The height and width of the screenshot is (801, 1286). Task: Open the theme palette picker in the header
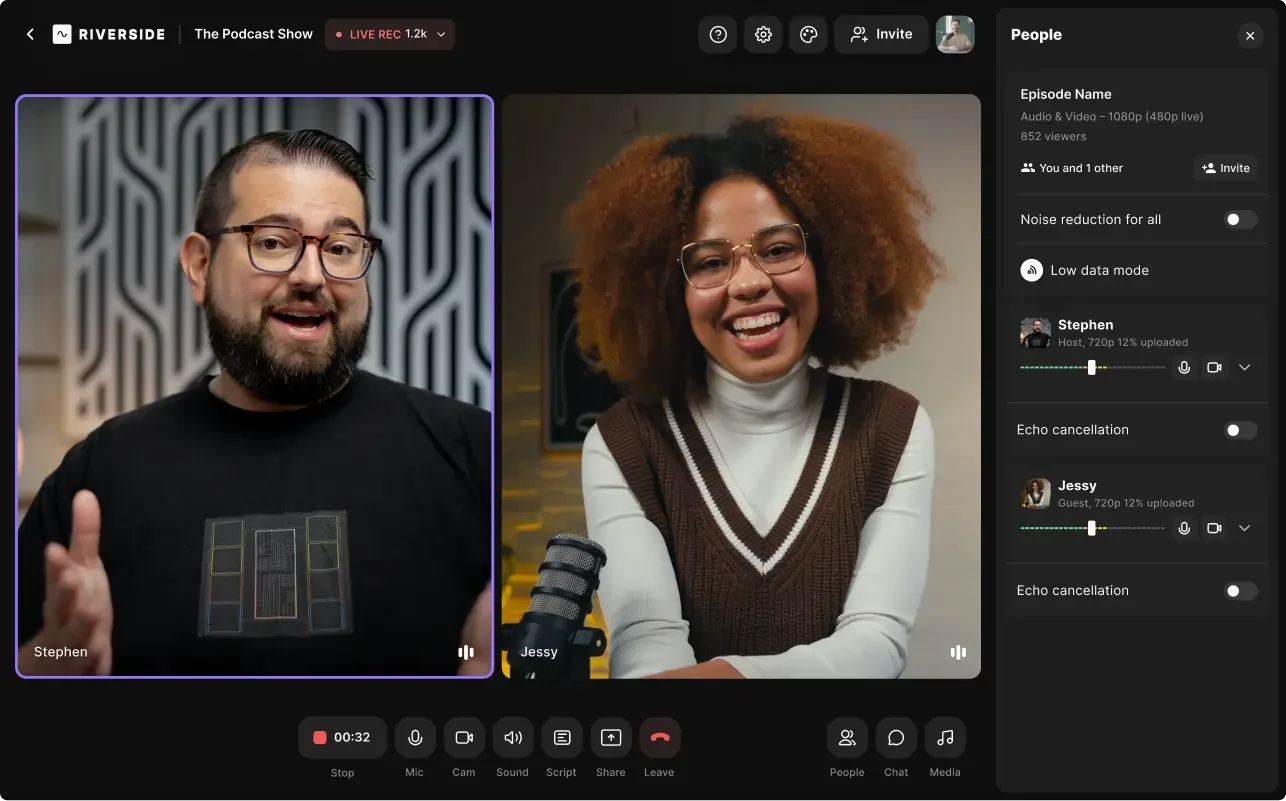click(808, 33)
